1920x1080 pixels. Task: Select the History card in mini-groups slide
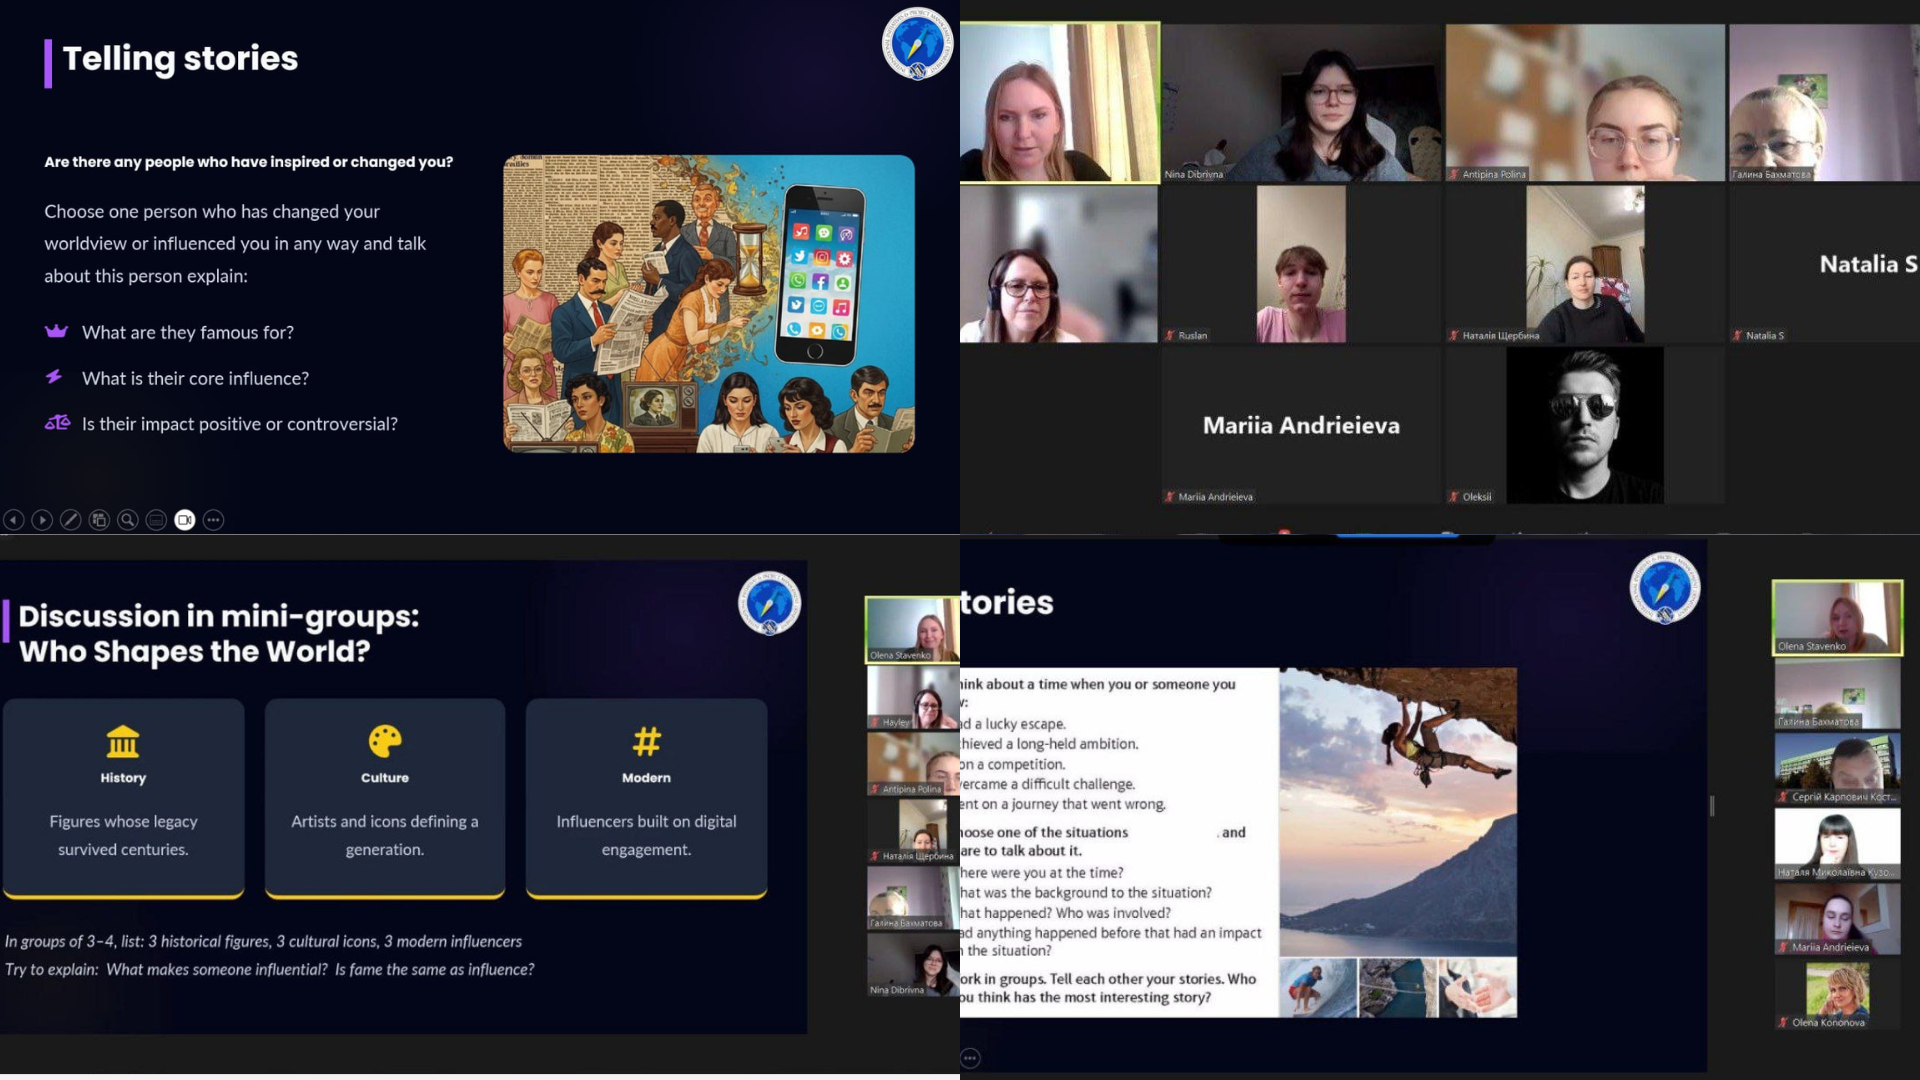[x=123, y=796]
